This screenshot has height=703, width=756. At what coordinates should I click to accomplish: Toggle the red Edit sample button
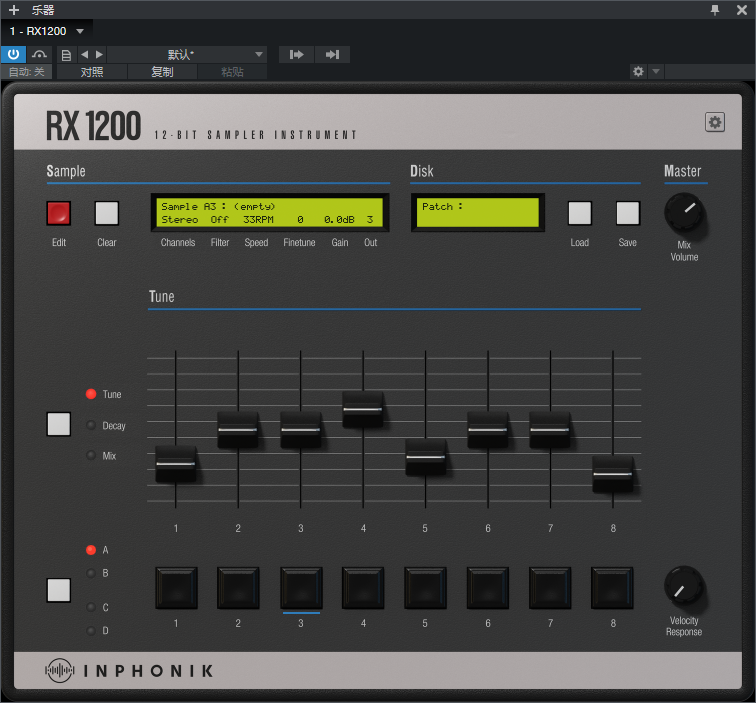pyautogui.click(x=59, y=213)
